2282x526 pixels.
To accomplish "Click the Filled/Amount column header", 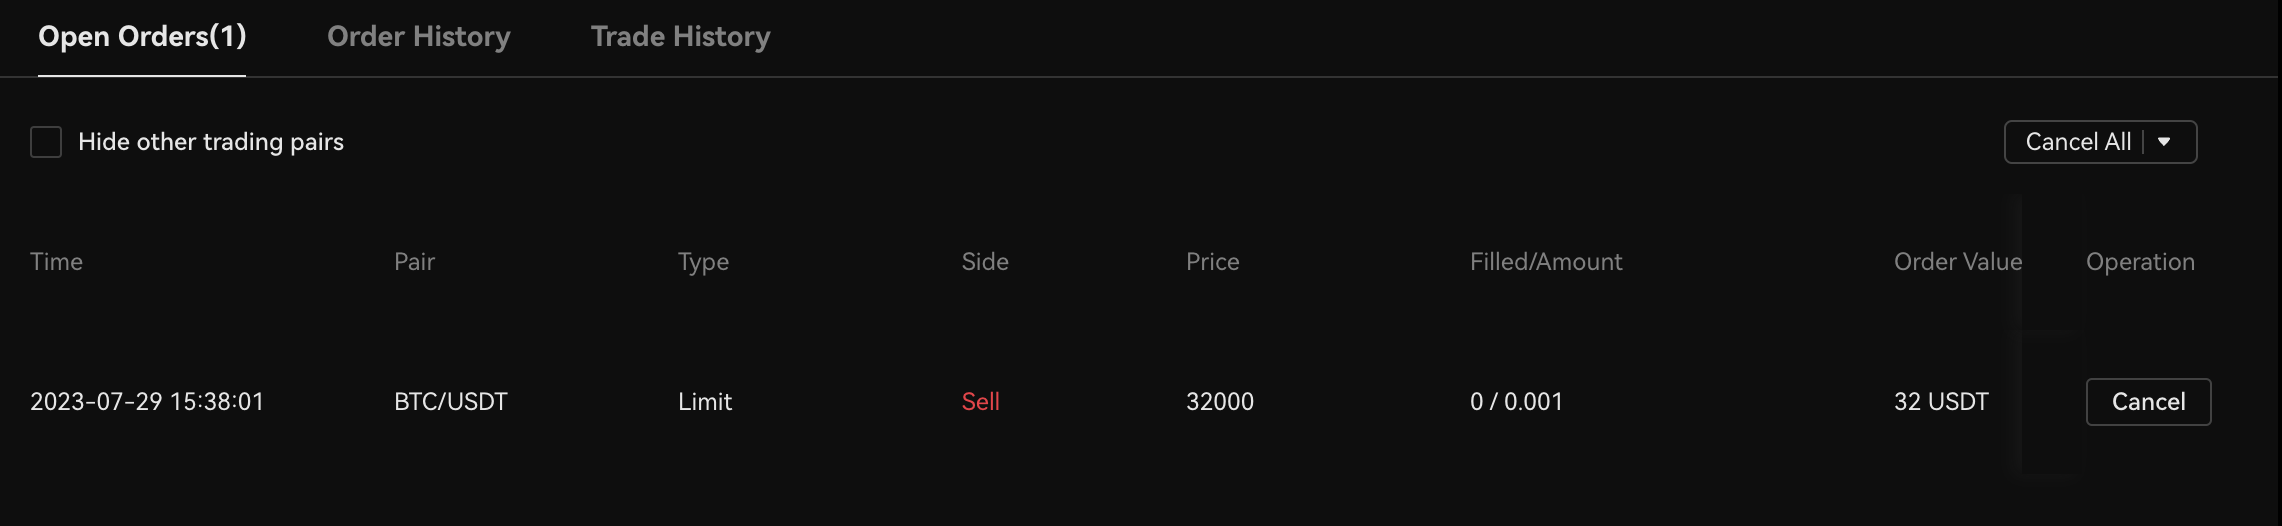I will (1546, 262).
